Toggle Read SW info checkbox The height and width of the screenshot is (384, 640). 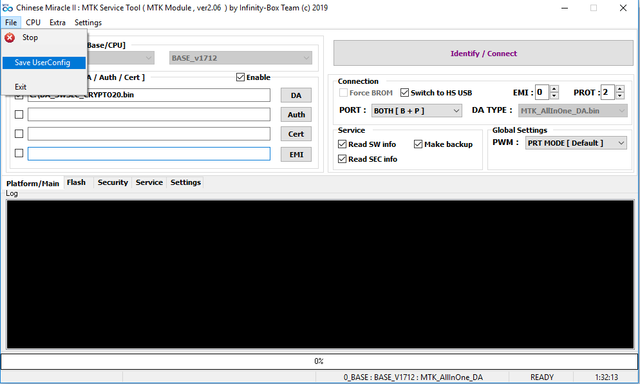[x=342, y=144]
